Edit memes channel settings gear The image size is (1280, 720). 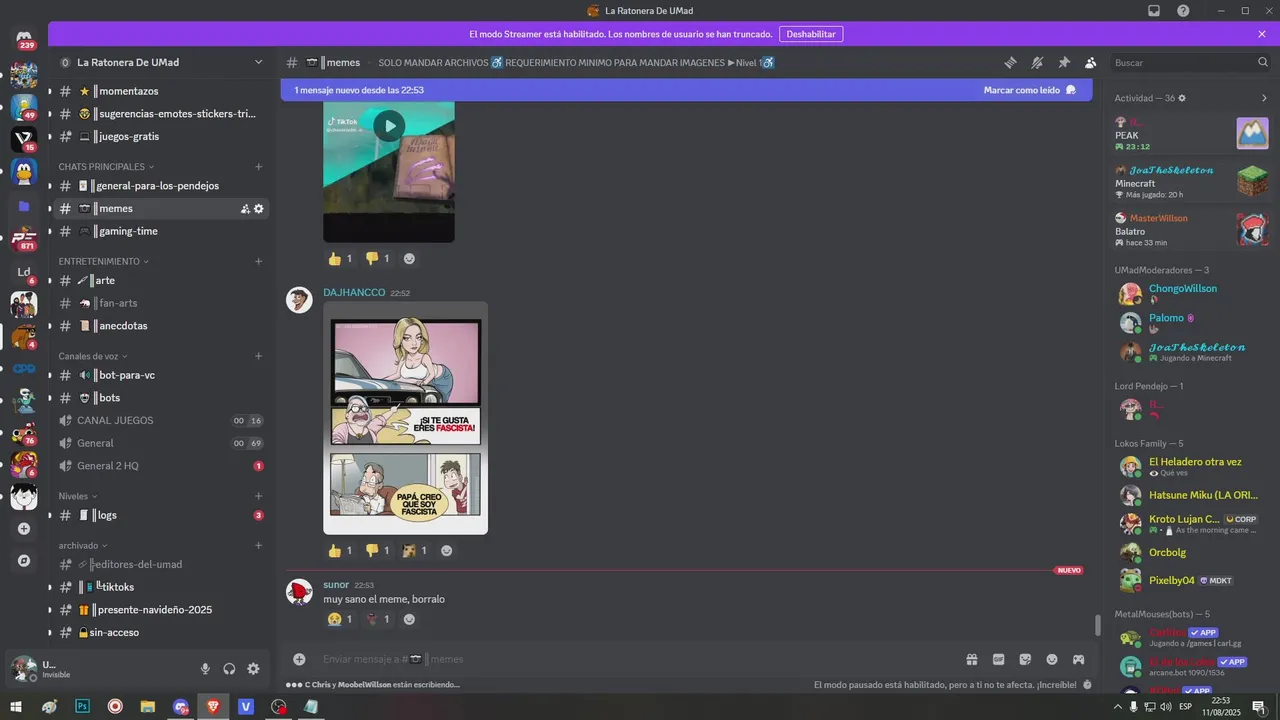[x=259, y=209]
